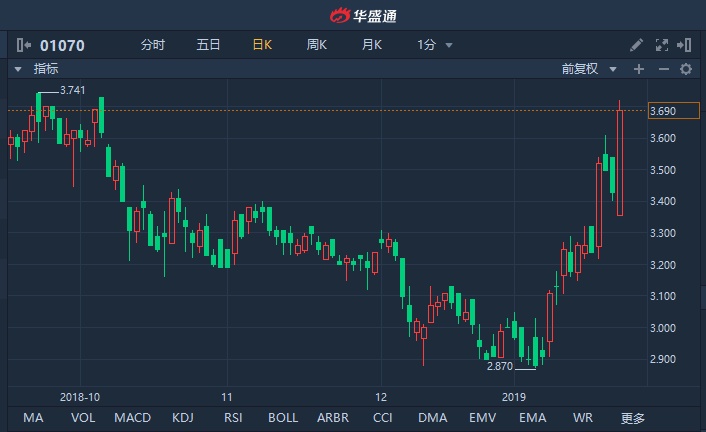Image resolution: width=706 pixels, height=432 pixels.
Task: Open the 前复权 adjustment dropdown
Action: [x=586, y=69]
